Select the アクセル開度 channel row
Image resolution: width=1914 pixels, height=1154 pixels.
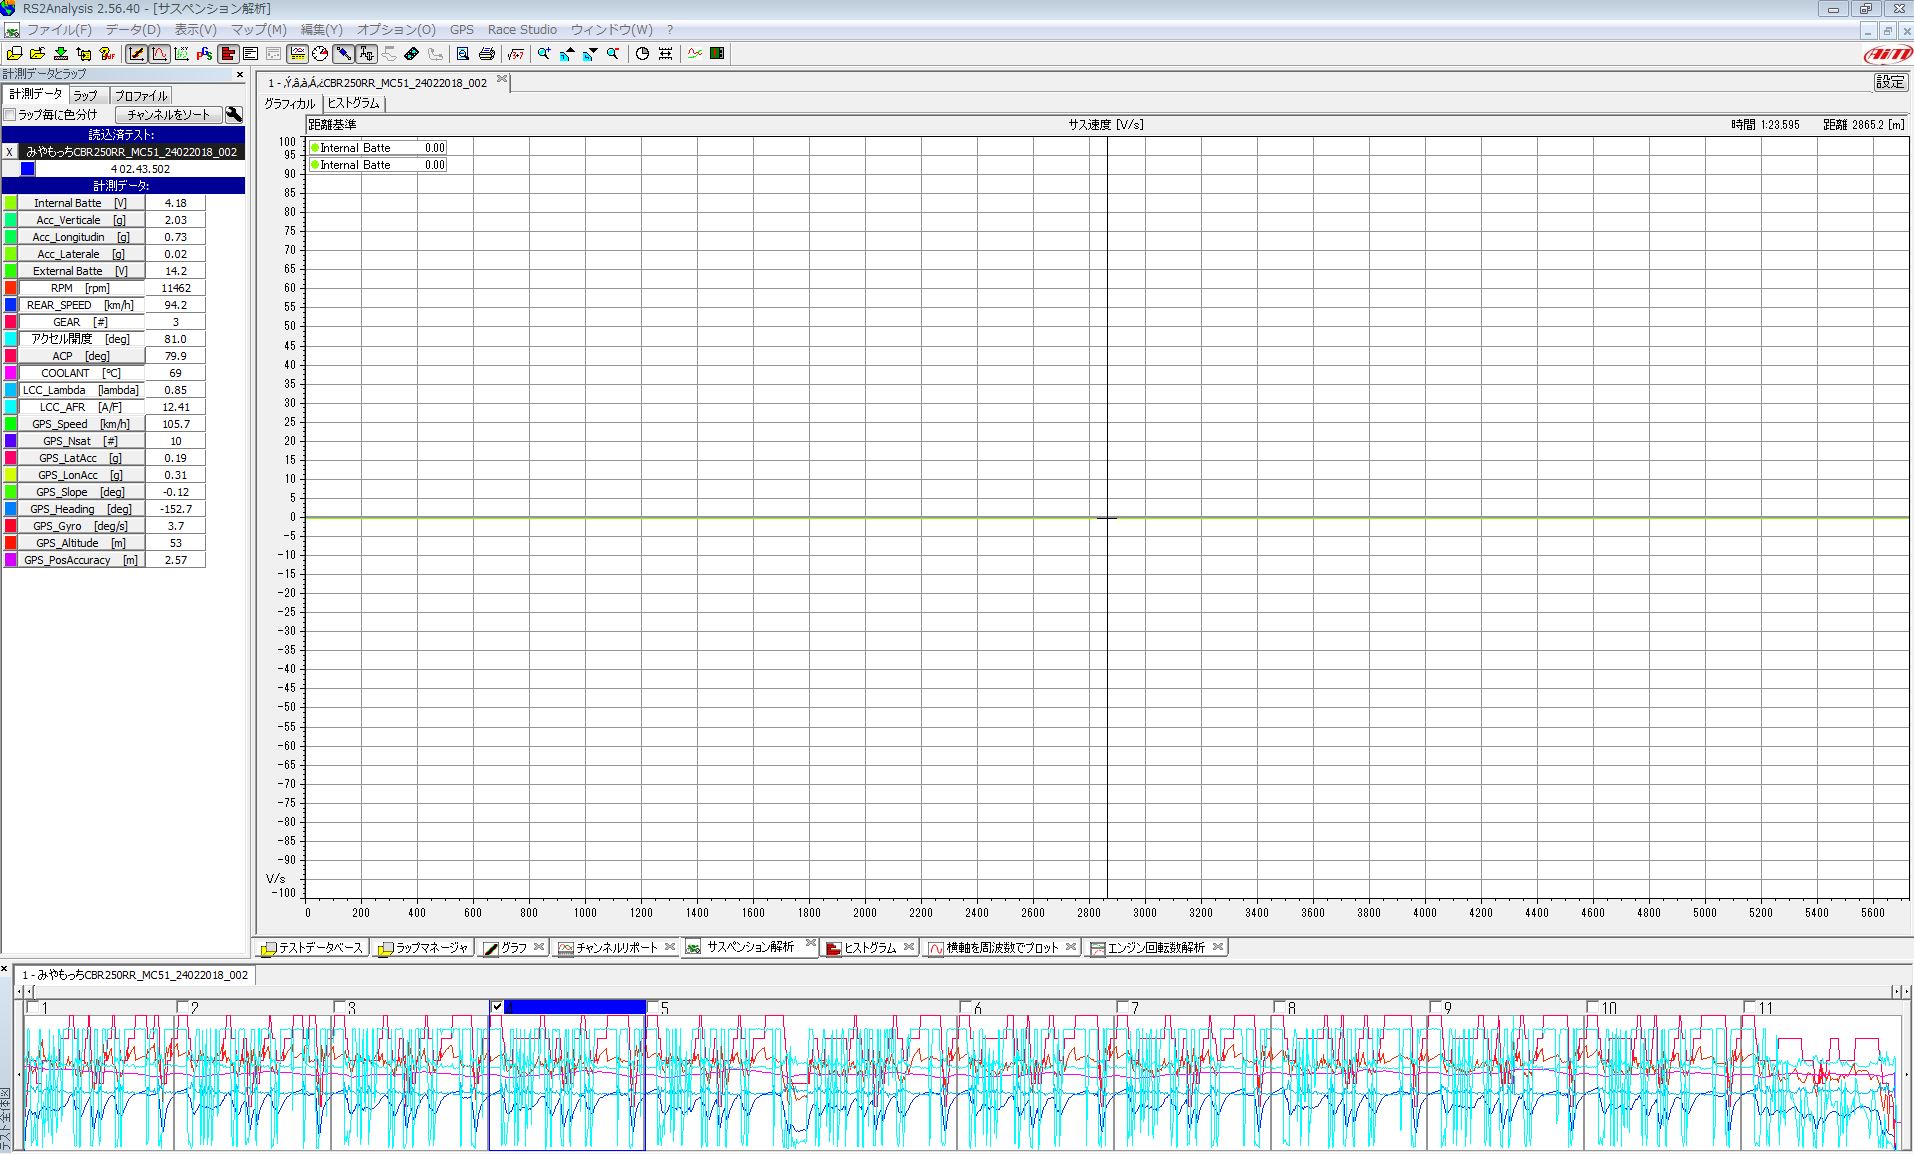(81, 339)
